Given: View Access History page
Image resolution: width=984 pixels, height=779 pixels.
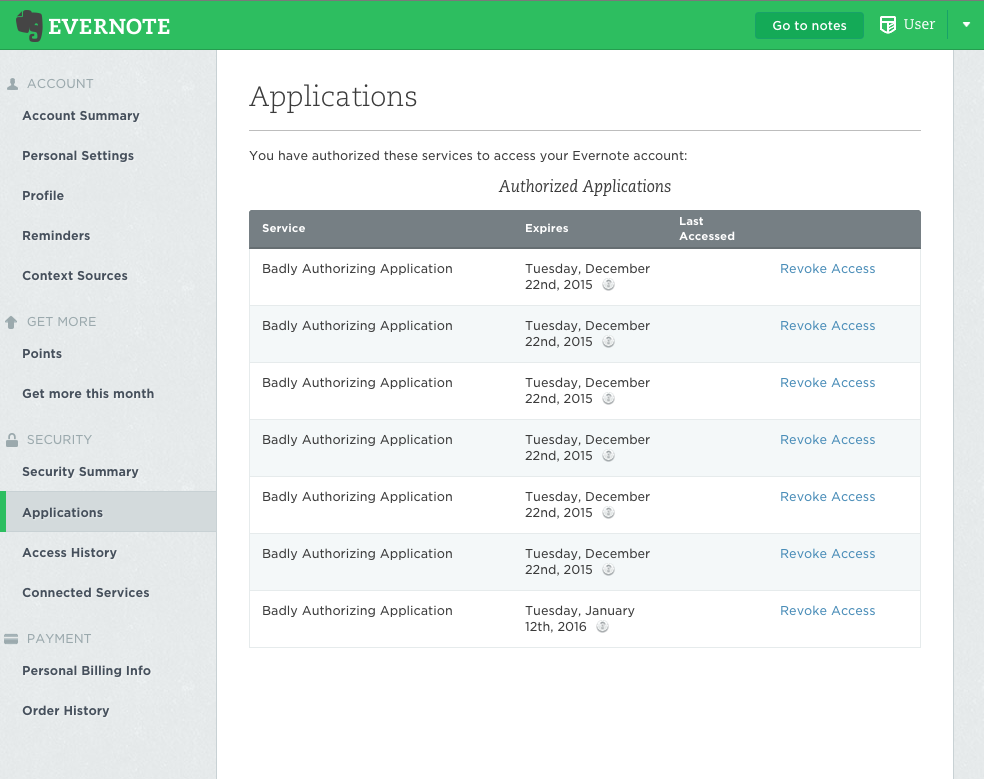Looking at the screenshot, I should pos(69,553).
